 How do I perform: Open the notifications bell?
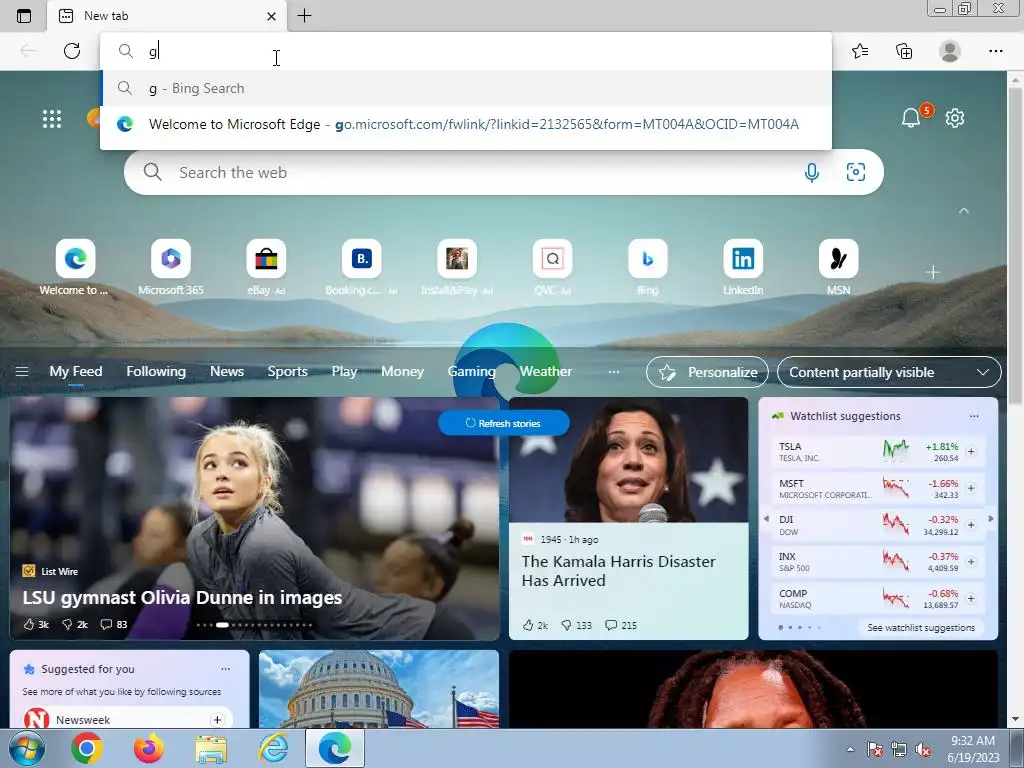coord(911,118)
